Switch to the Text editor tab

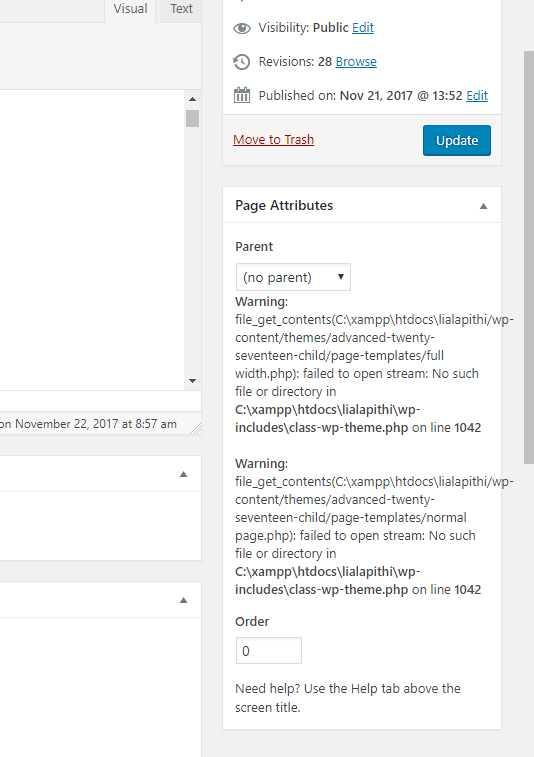[181, 9]
